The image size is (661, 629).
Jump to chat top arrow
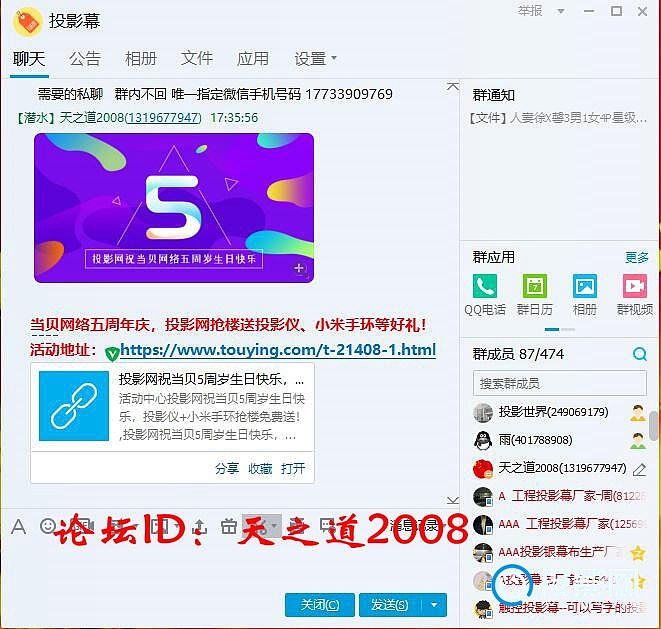[453, 87]
